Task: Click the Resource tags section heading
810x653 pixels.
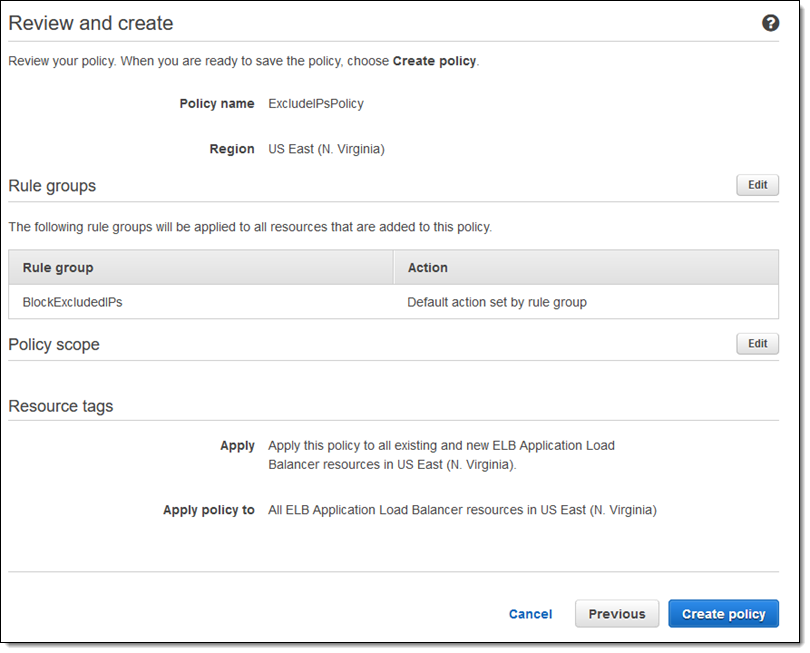Action: pos(61,406)
